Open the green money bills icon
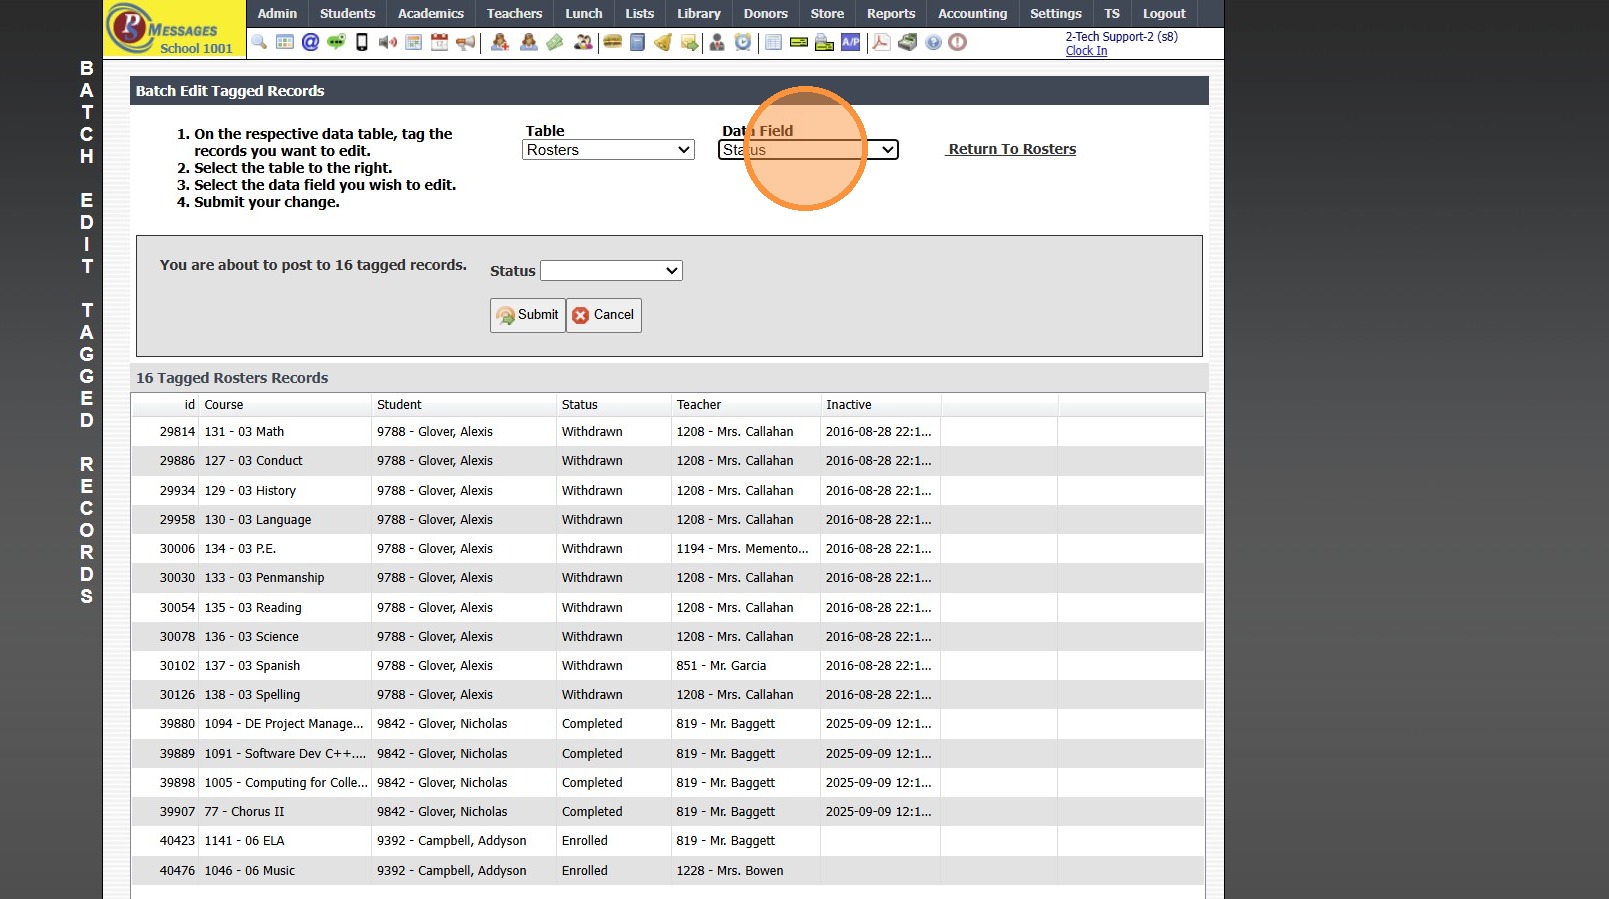The height and width of the screenshot is (899, 1609). pyautogui.click(x=555, y=42)
